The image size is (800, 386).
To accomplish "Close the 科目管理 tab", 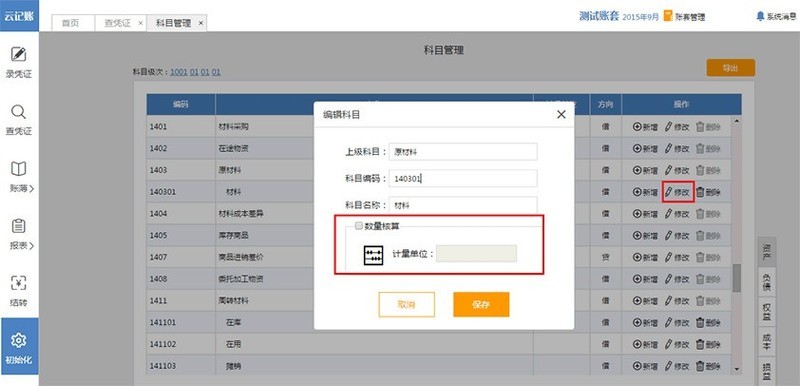I will [201, 23].
